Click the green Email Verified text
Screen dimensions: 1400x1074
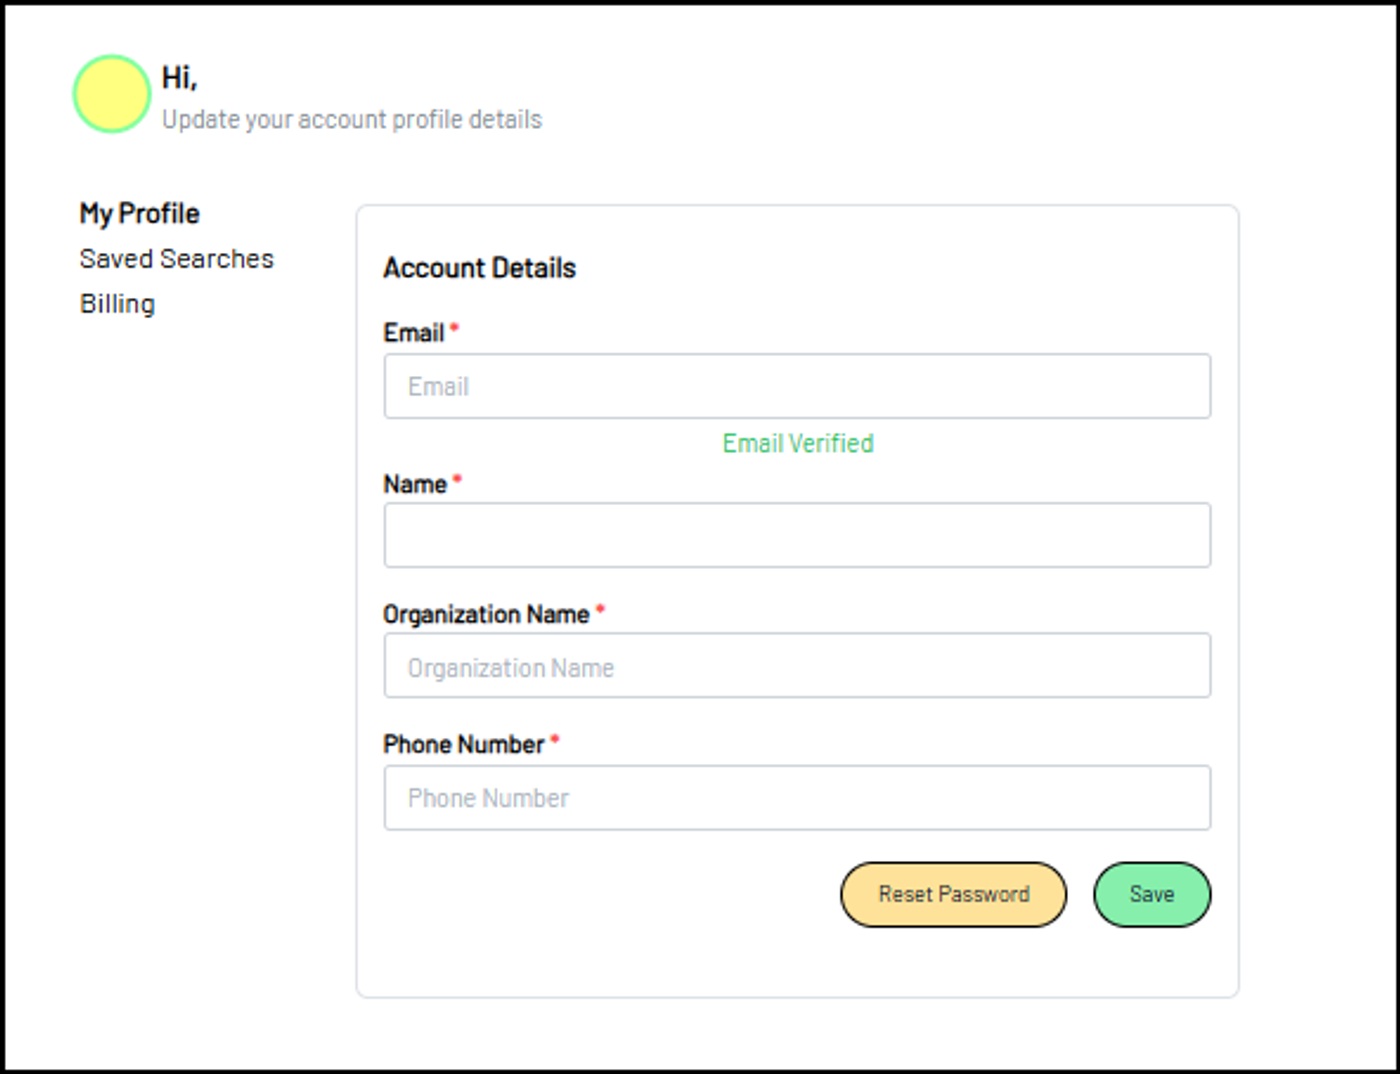coord(798,443)
